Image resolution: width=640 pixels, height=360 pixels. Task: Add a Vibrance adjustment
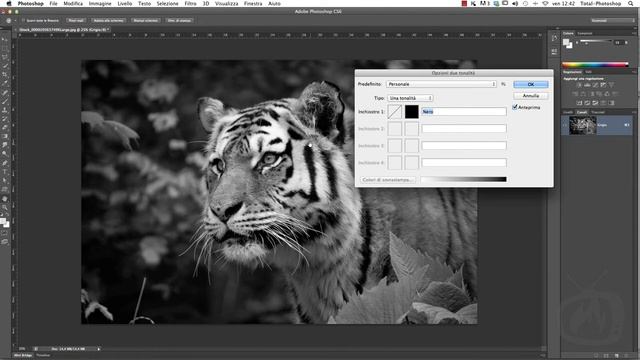coord(611,85)
